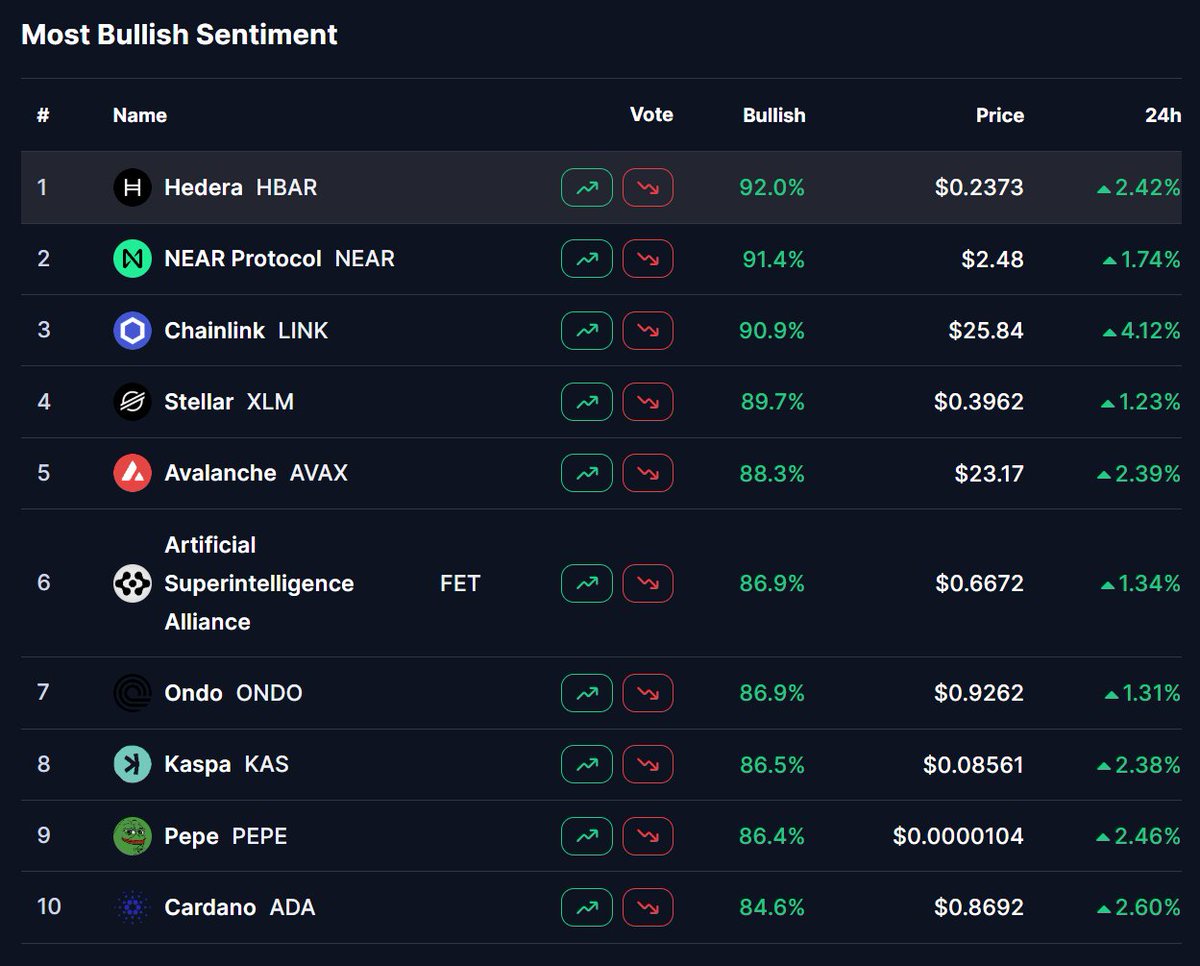Select Pepe's $0.0000104 price
The height and width of the screenshot is (966, 1200).
point(958,836)
